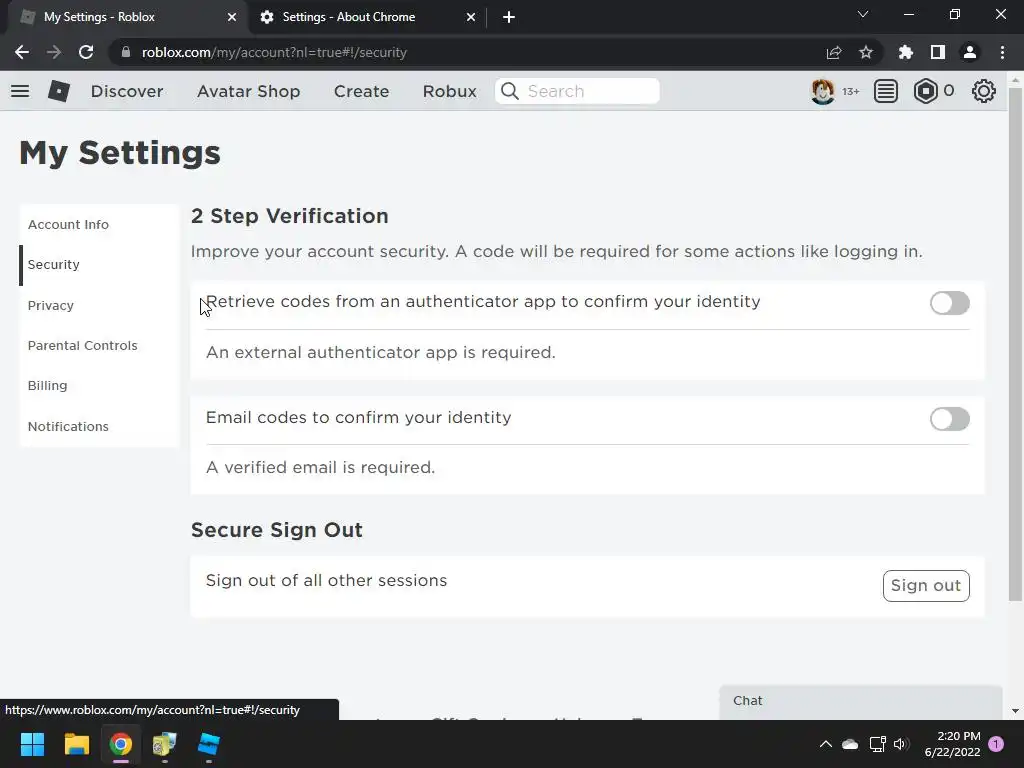Open the Avatar Shop link

[x=248, y=91]
